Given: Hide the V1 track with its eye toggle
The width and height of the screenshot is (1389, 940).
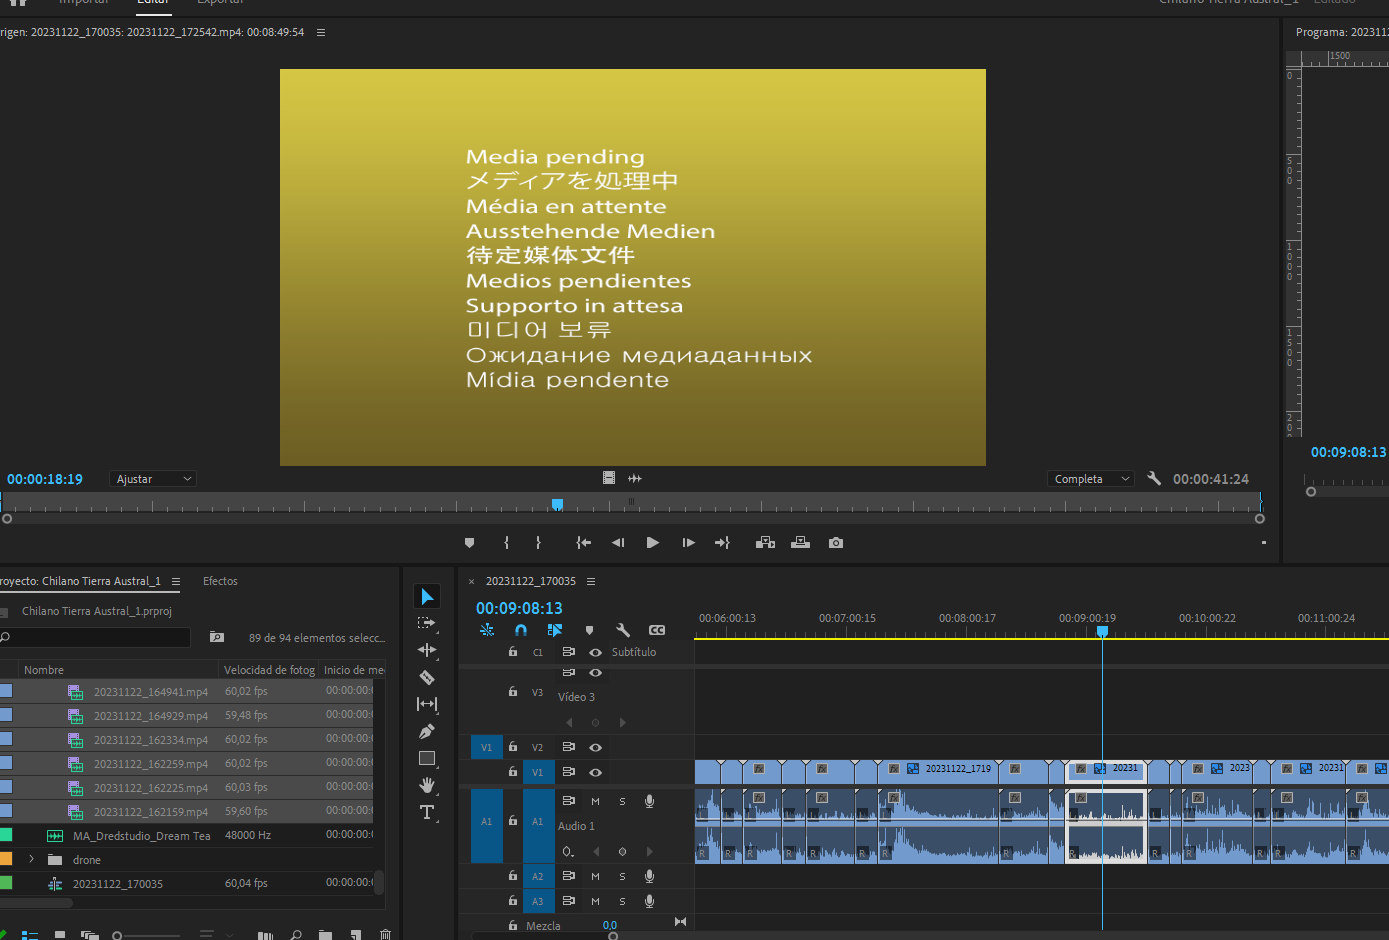Looking at the screenshot, I should 595,771.
